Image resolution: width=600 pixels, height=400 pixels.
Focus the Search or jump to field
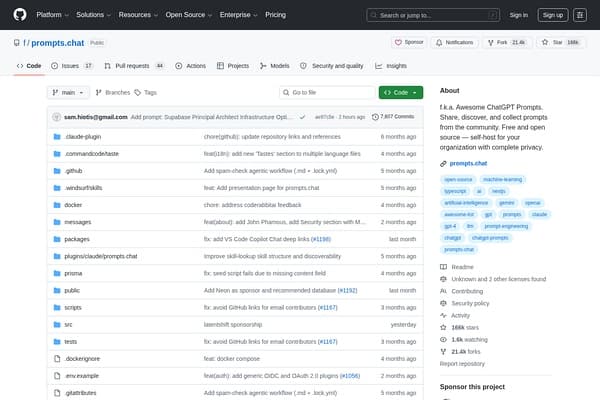433,15
